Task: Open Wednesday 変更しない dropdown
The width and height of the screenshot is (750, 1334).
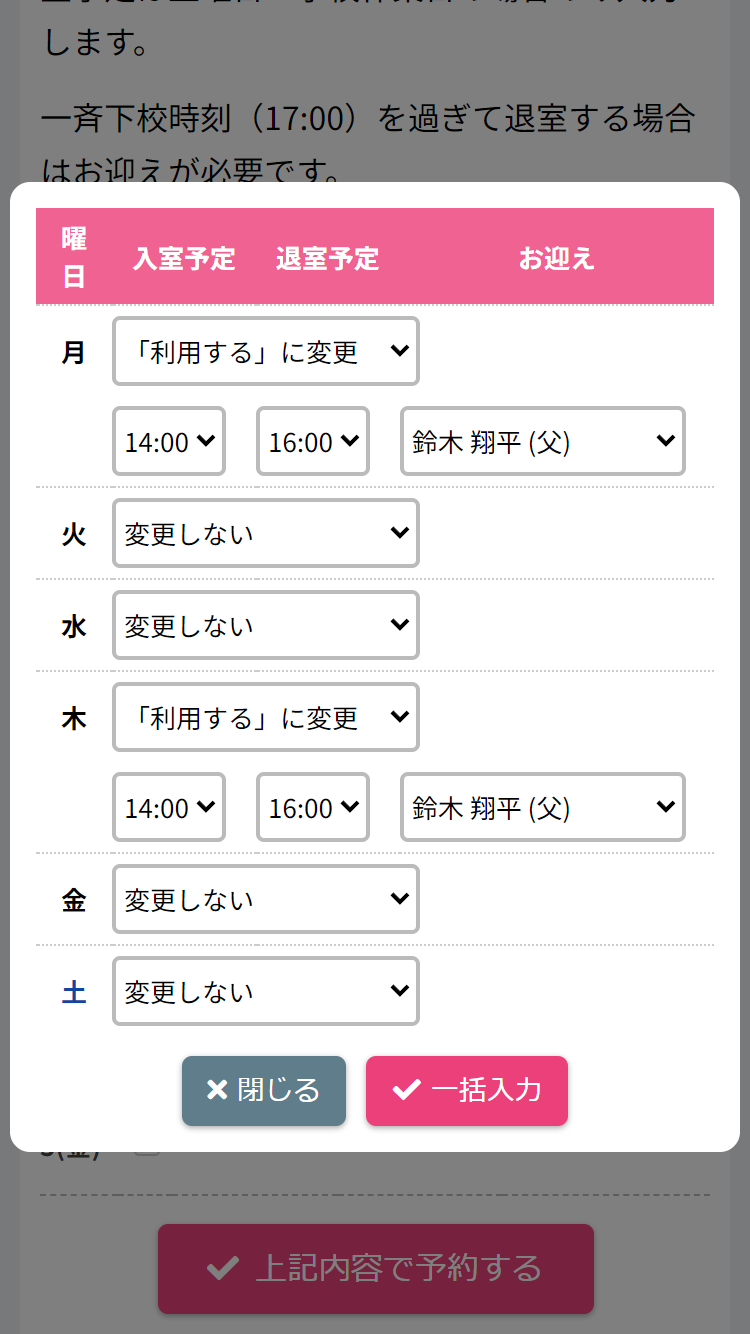Action: coord(266,625)
